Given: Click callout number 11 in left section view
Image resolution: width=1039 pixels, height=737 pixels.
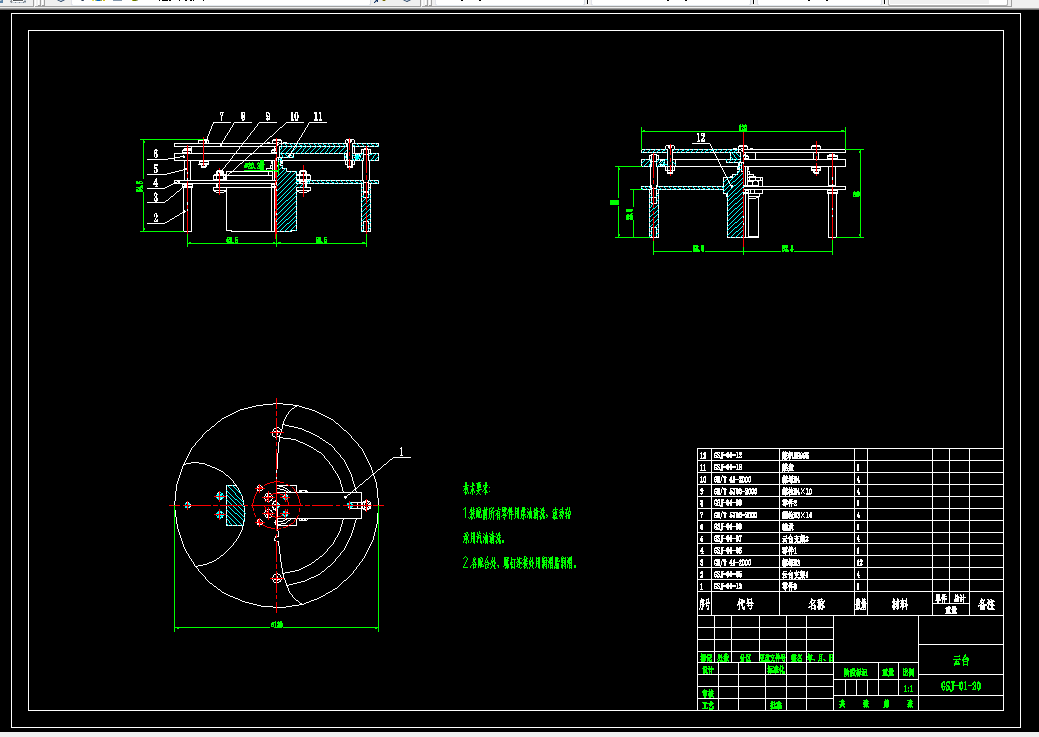Looking at the screenshot, I should point(318,116).
